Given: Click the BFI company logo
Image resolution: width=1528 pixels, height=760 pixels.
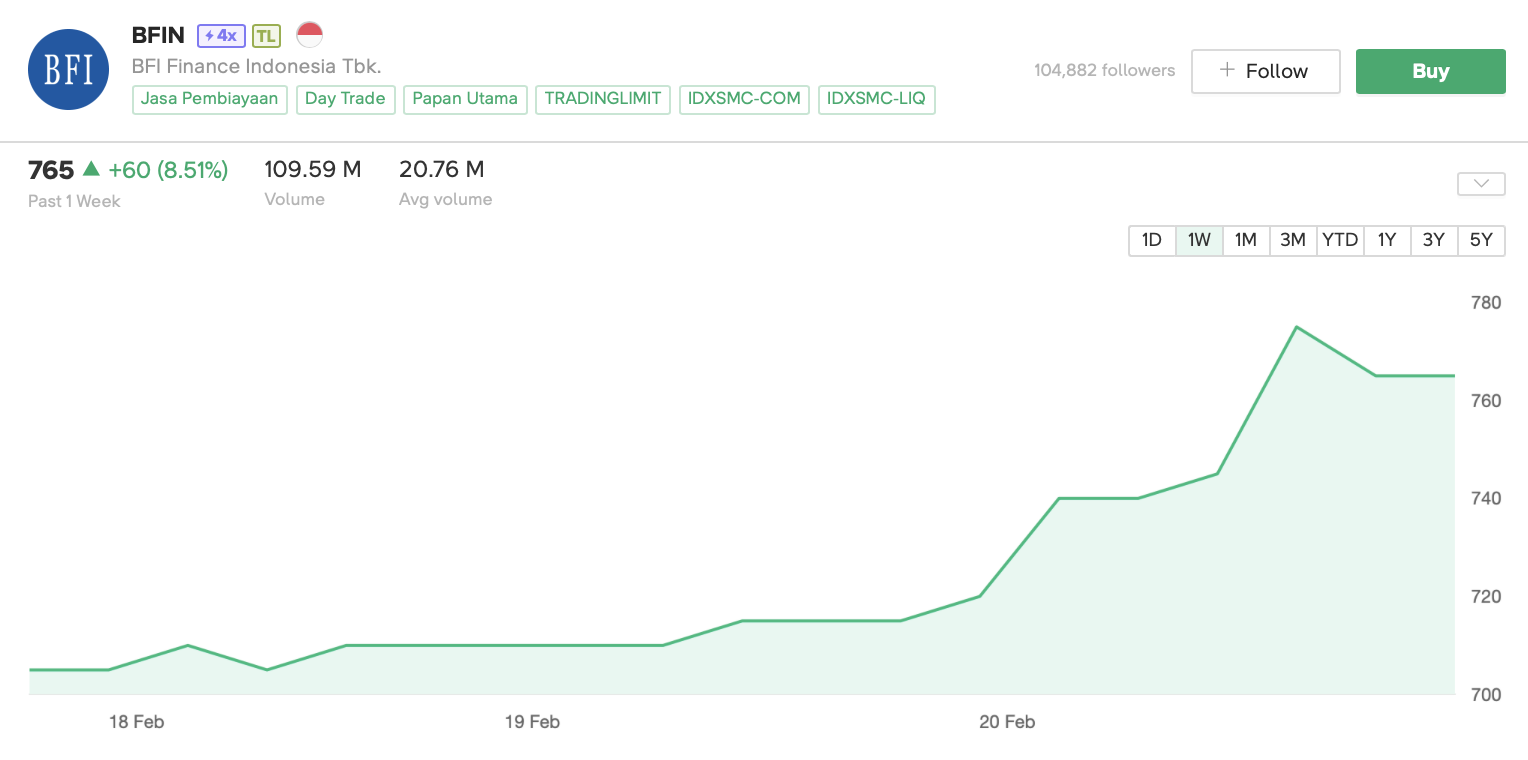Looking at the screenshot, I should (68, 70).
